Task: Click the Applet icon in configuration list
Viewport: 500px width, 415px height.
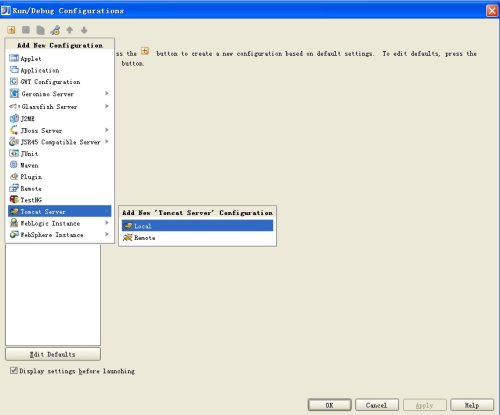Action: (x=14, y=58)
